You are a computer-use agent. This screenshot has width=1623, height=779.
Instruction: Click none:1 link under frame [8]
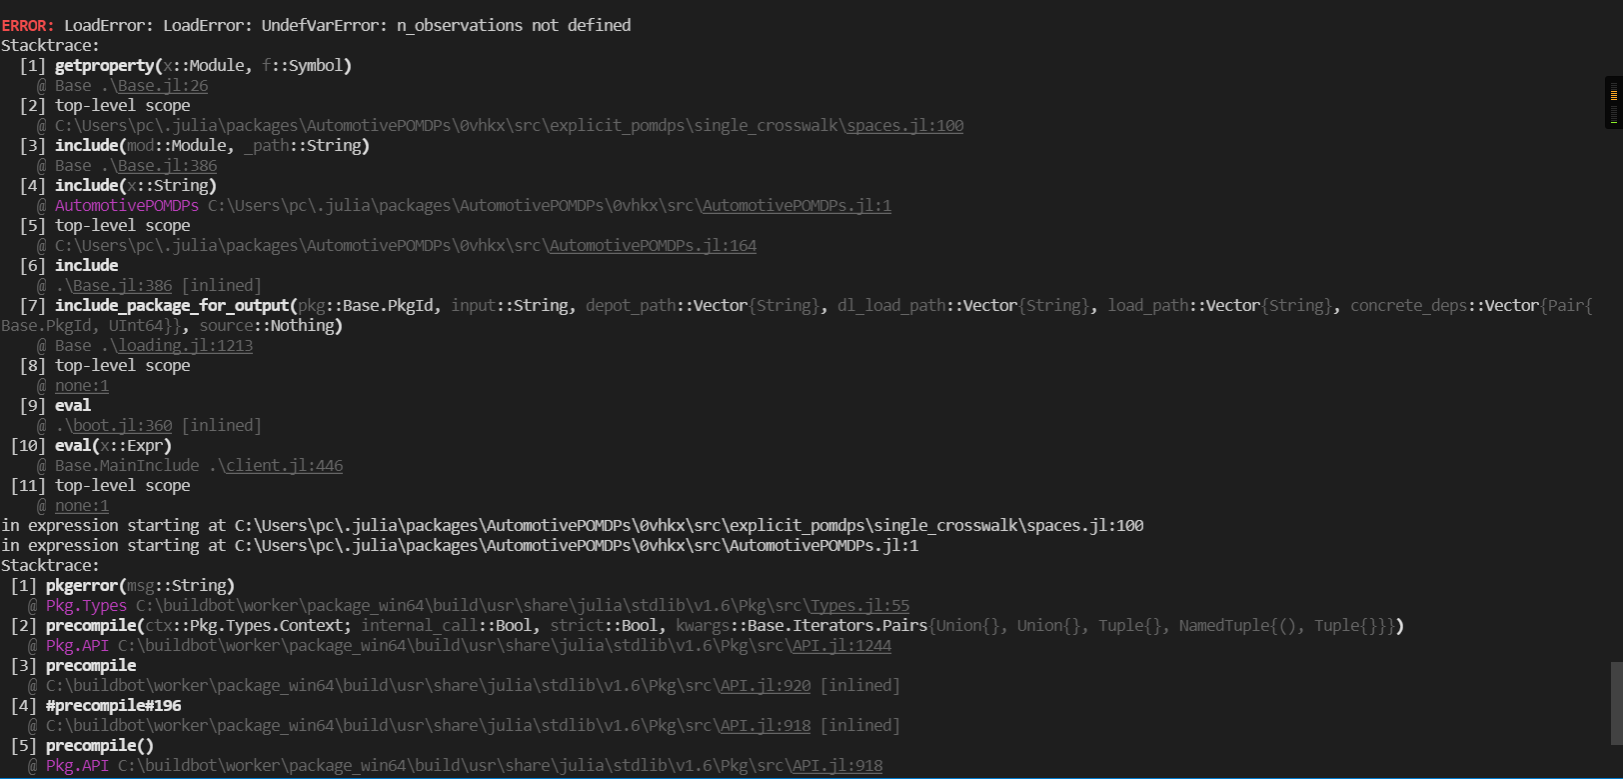[x=82, y=386]
